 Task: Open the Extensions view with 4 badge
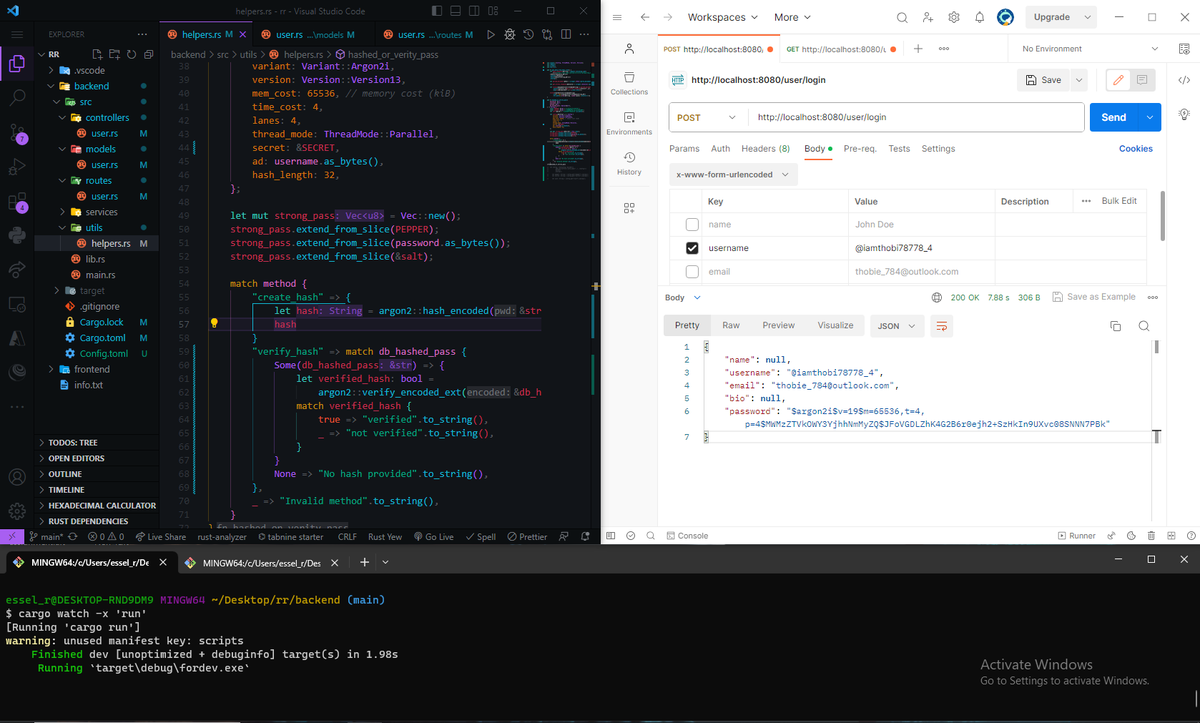[x=17, y=201]
